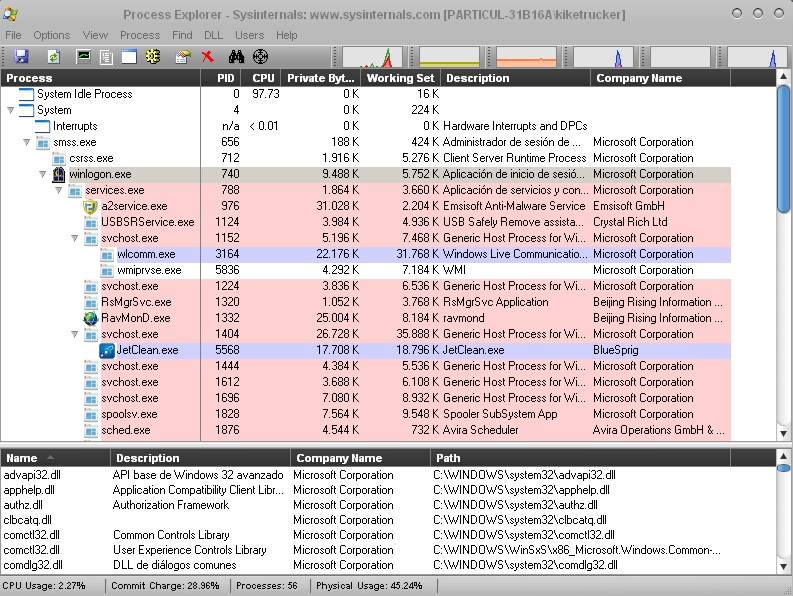Sort by the Private Bytes column header

click(321, 78)
